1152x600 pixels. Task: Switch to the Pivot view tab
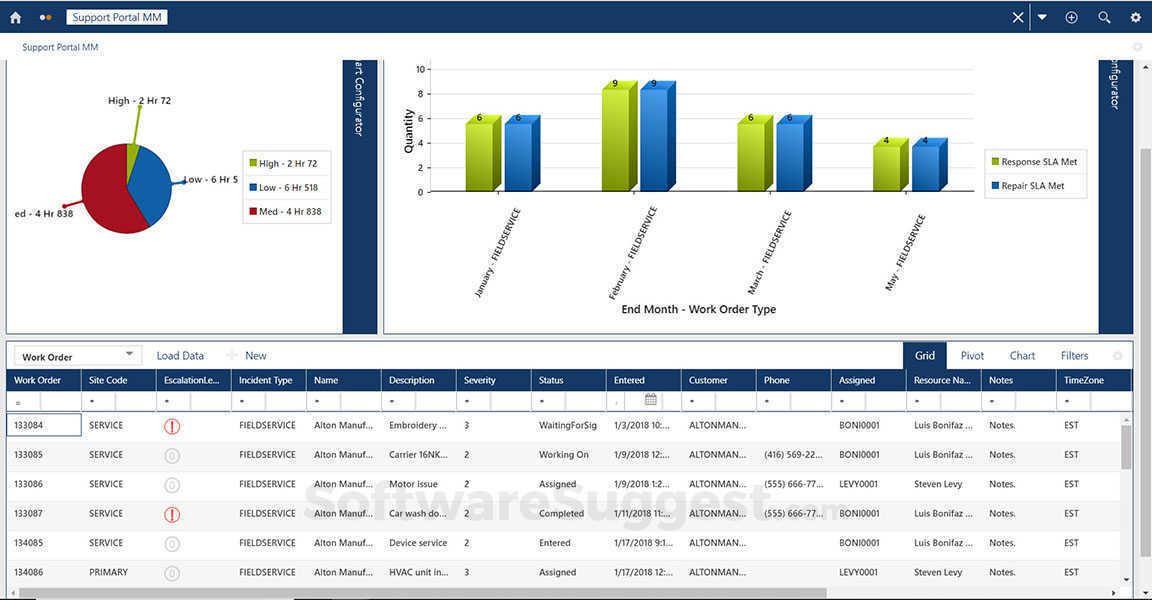click(972, 355)
